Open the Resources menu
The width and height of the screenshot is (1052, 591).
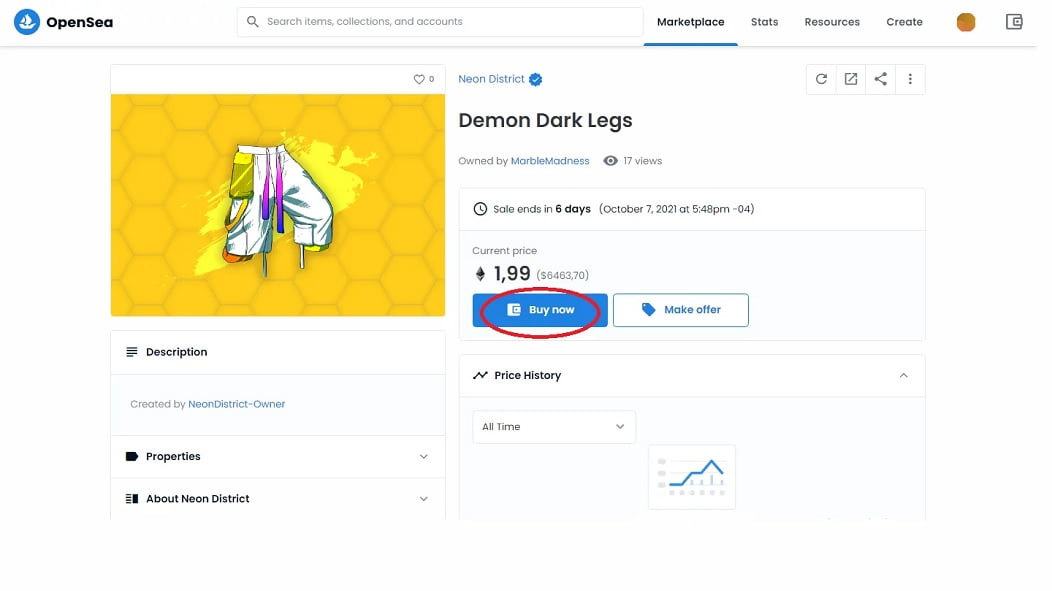(x=832, y=22)
